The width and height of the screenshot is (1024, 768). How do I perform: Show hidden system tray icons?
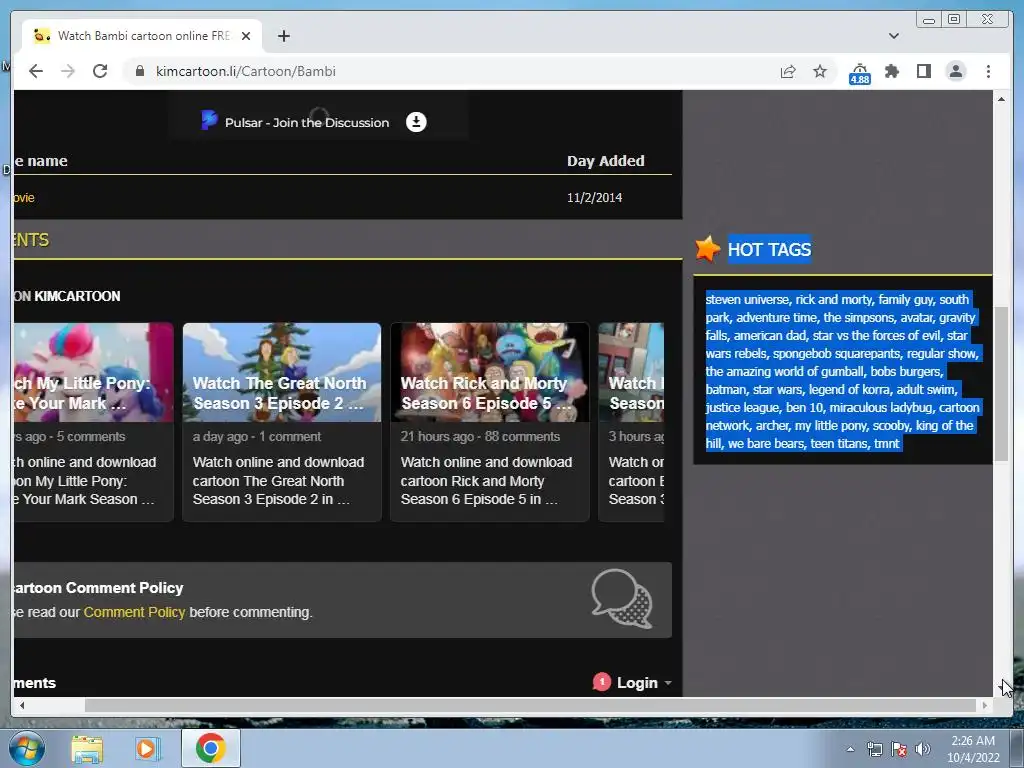[850, 750]
